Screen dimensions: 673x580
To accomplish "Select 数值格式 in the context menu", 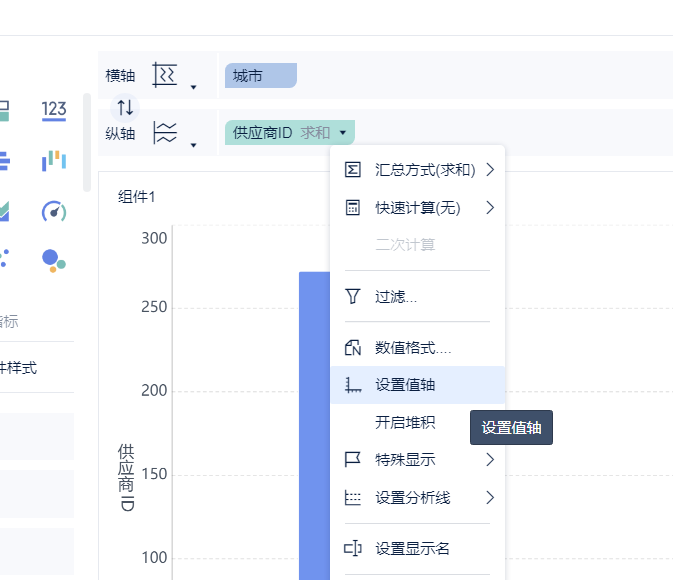I will (413, 348).
